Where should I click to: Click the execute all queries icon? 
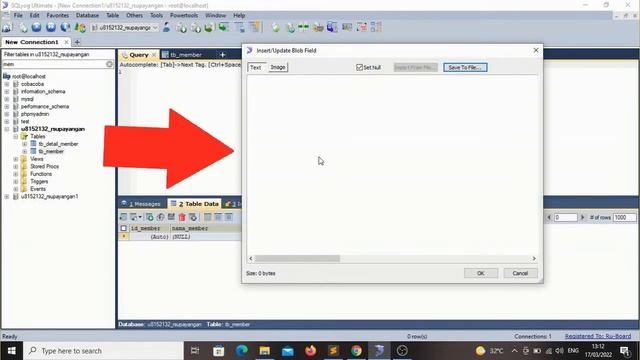pyautogui.click(x=51, y=27)
